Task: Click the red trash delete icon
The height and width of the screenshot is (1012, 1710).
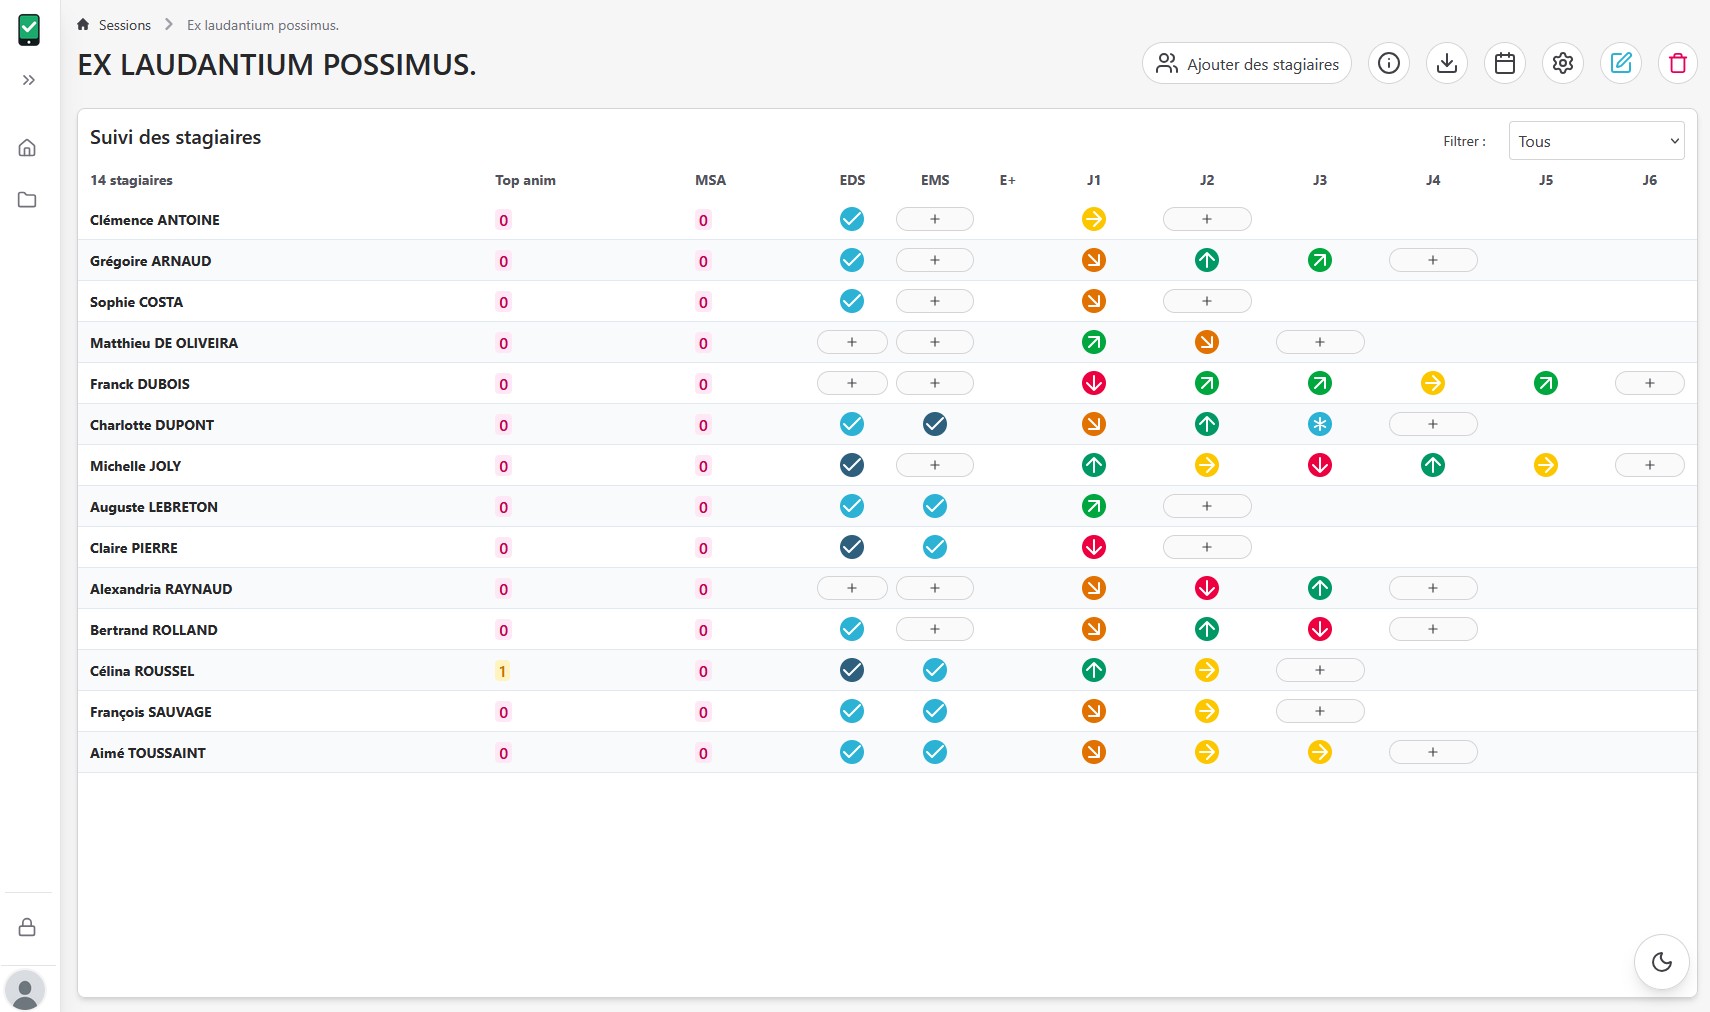Action: (x=1677, y=64)
